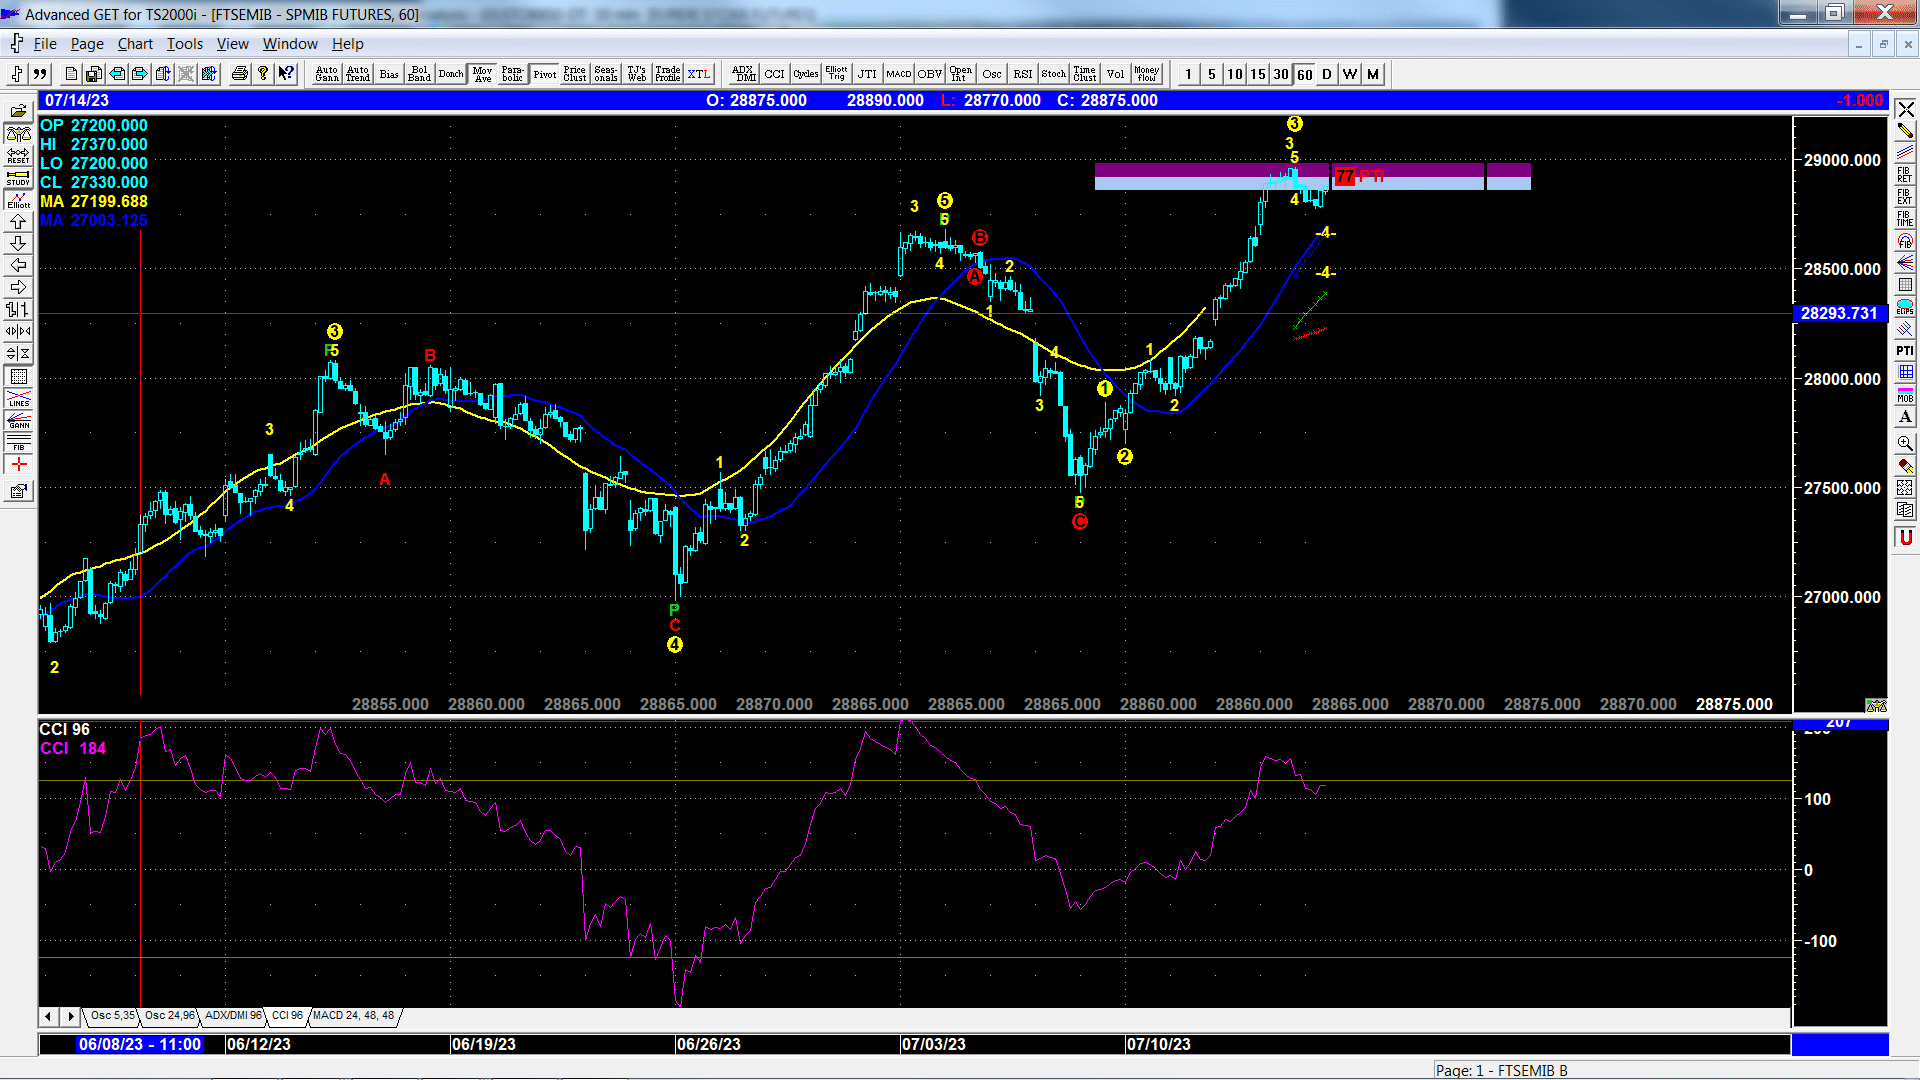
Task: Click the Auto Gann study button
Action: point(327,74)
